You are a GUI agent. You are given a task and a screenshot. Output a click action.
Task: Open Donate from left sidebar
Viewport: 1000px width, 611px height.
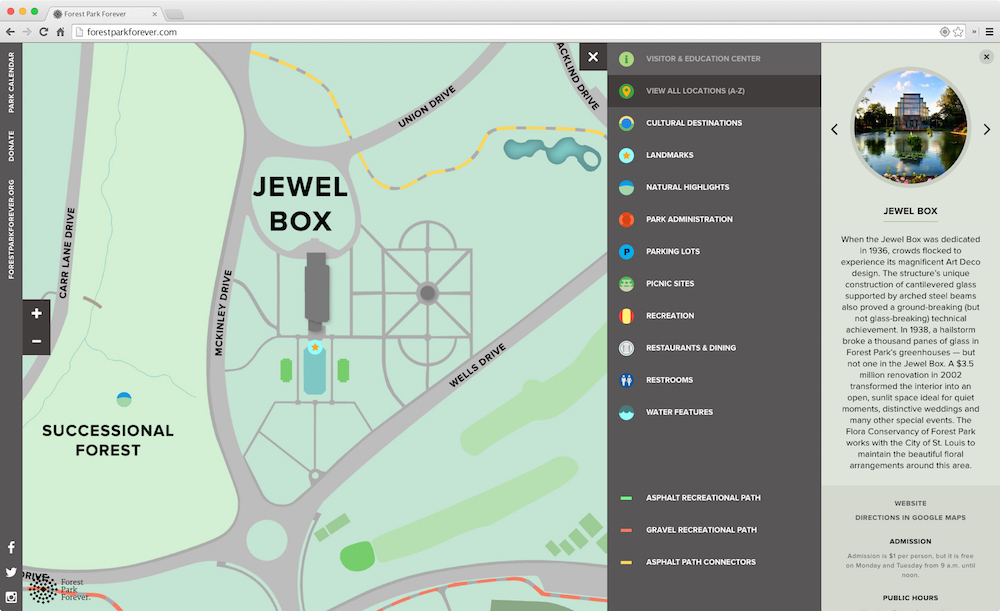pos(11,146)
